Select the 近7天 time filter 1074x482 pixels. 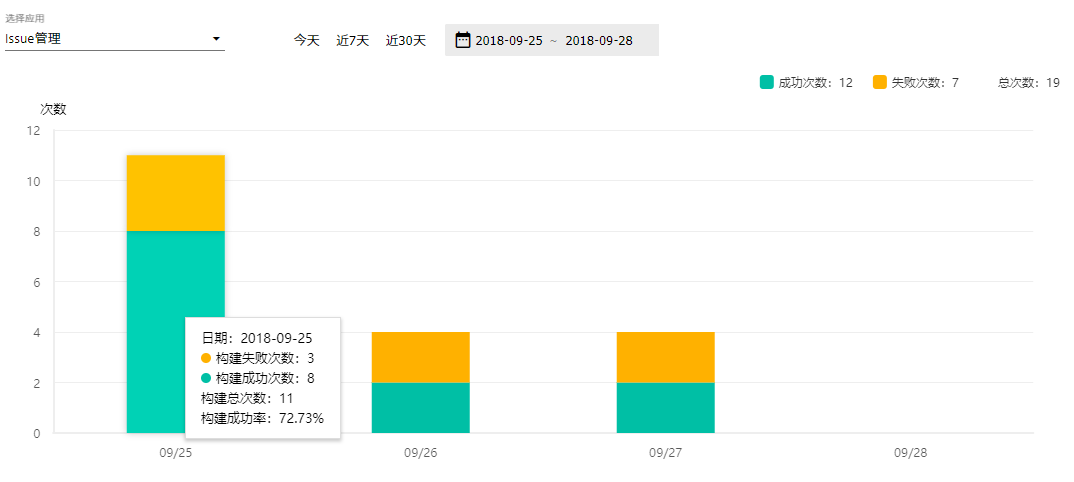pyautogui.click(x=353, y=40)
